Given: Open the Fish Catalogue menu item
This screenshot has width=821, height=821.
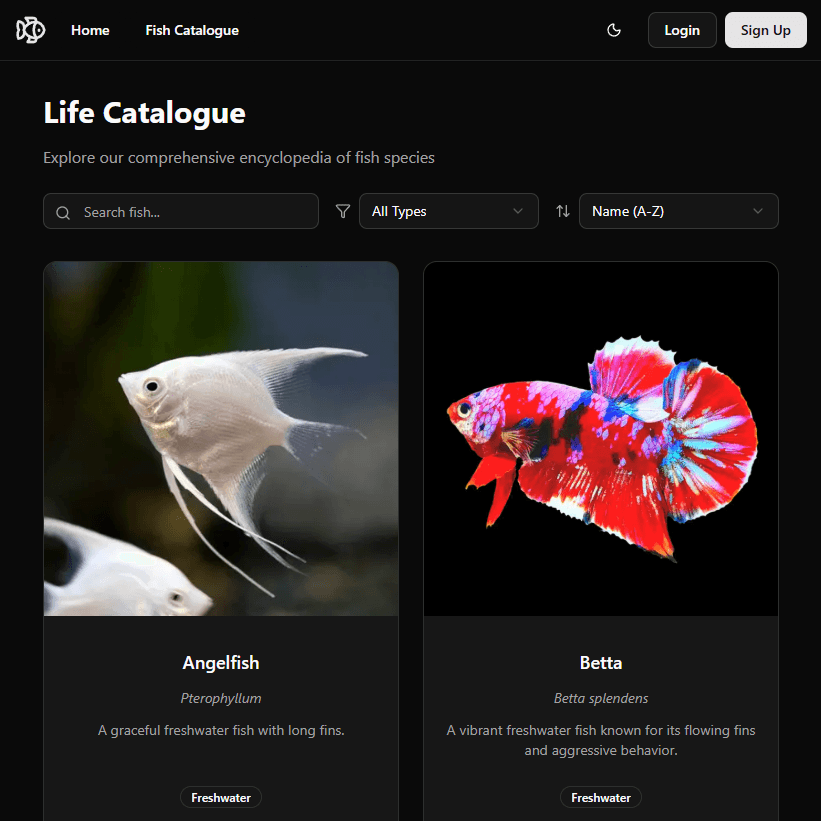Looking at the screenshot, I should coord(192,30).
